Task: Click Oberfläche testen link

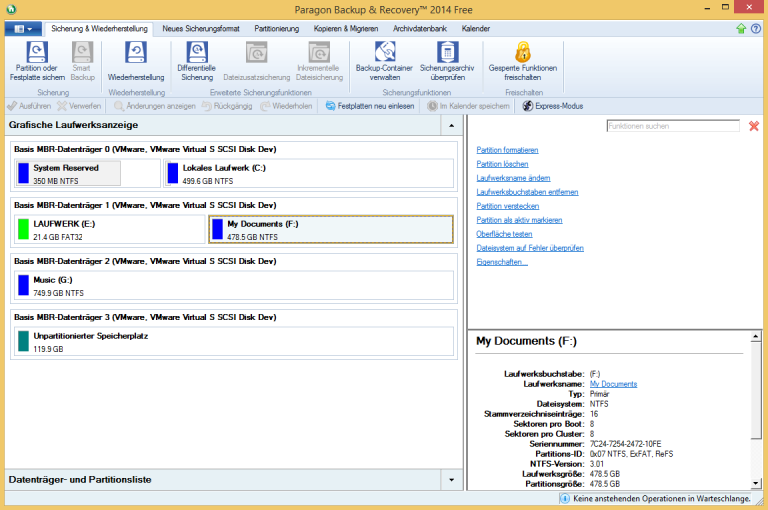Action: (504, 234)
